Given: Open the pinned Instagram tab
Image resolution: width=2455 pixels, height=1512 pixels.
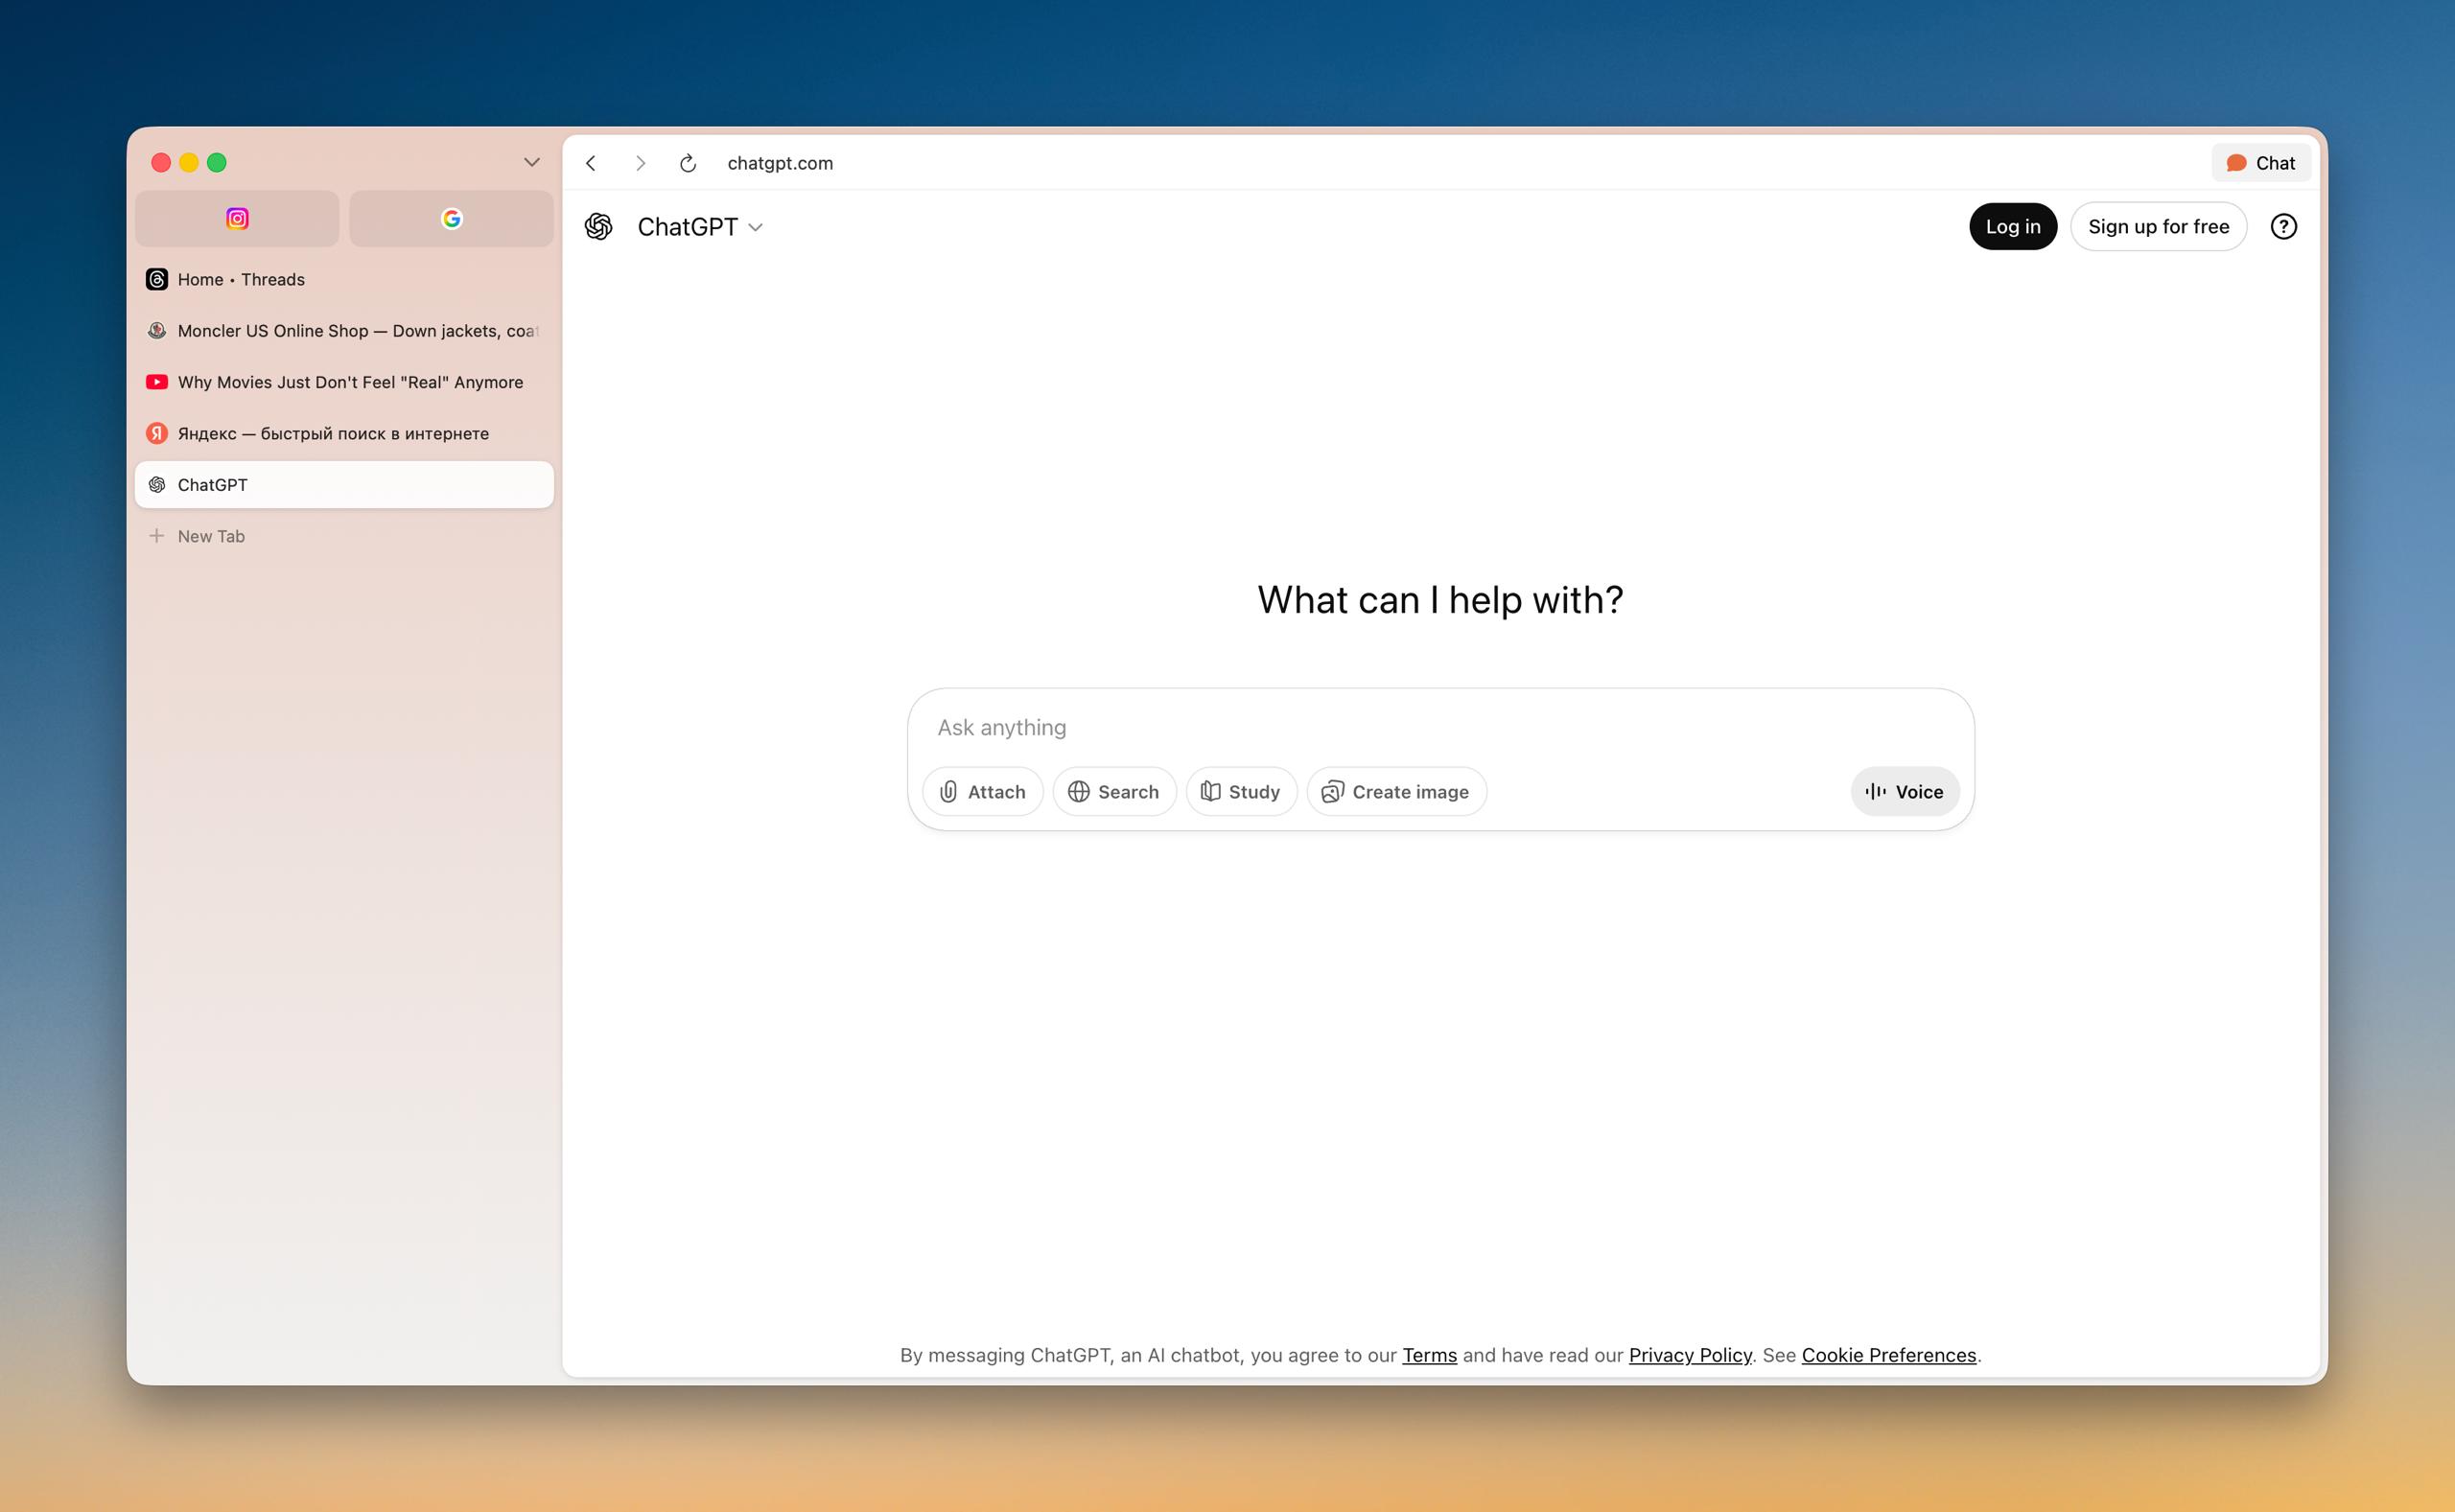Looking at the screenshot, I should [237, 218].
